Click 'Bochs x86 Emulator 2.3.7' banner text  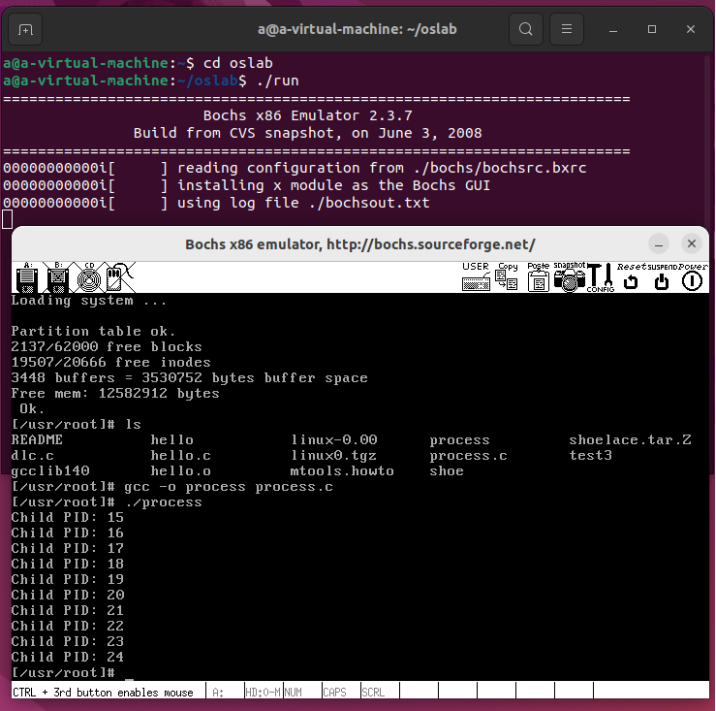[x=307, y=116]
